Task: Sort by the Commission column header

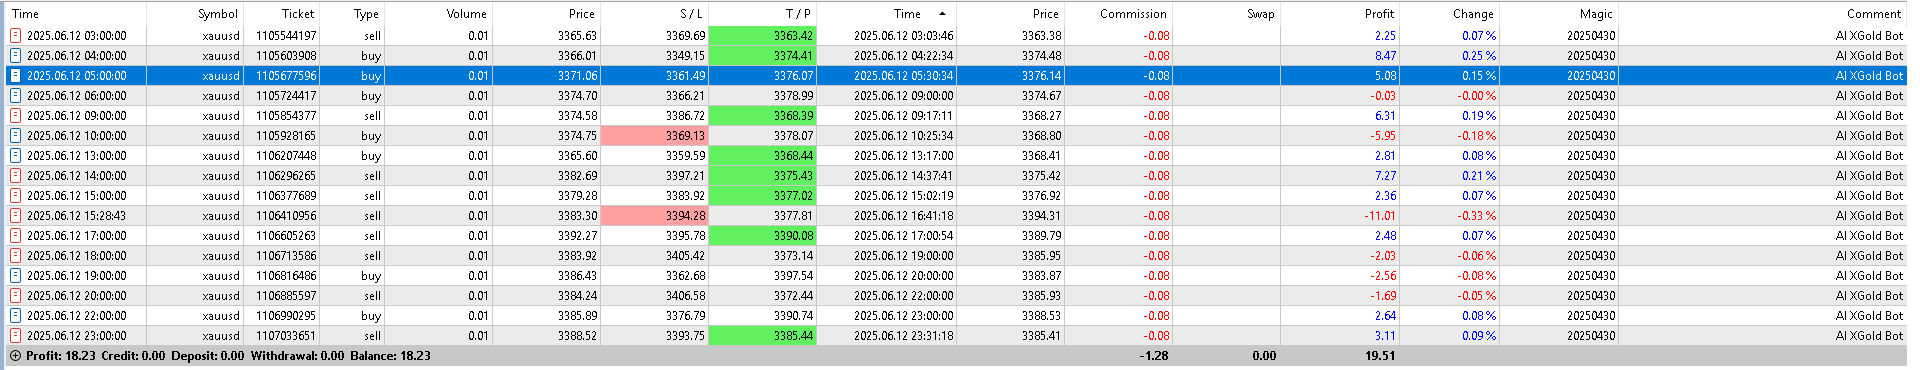Action: coord(1117,14)
